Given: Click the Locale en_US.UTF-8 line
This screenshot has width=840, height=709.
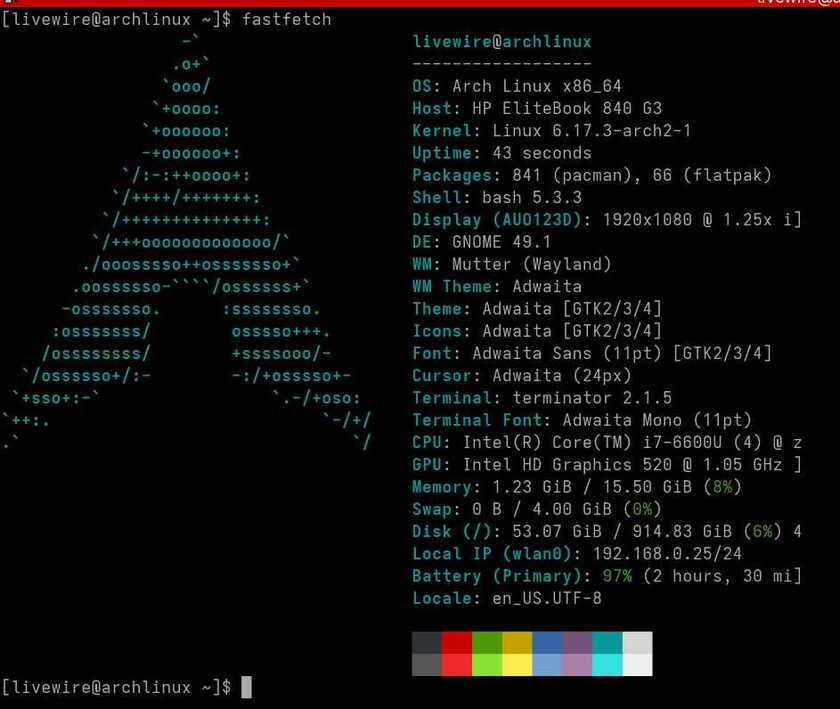Looking at the screenshot, I should (507, 598).
